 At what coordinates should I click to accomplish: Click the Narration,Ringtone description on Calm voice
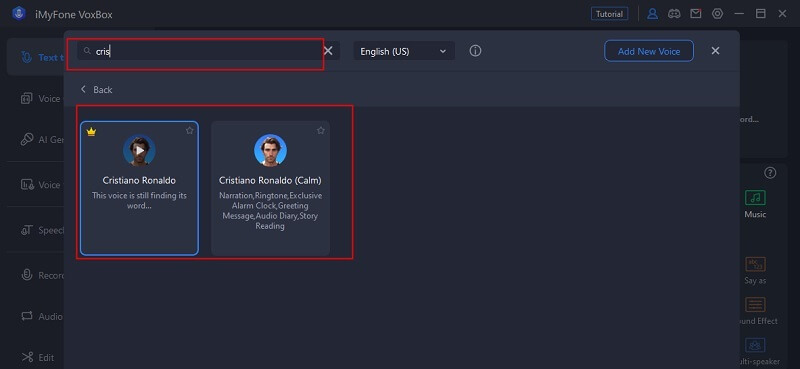click(x=270, y=211)
